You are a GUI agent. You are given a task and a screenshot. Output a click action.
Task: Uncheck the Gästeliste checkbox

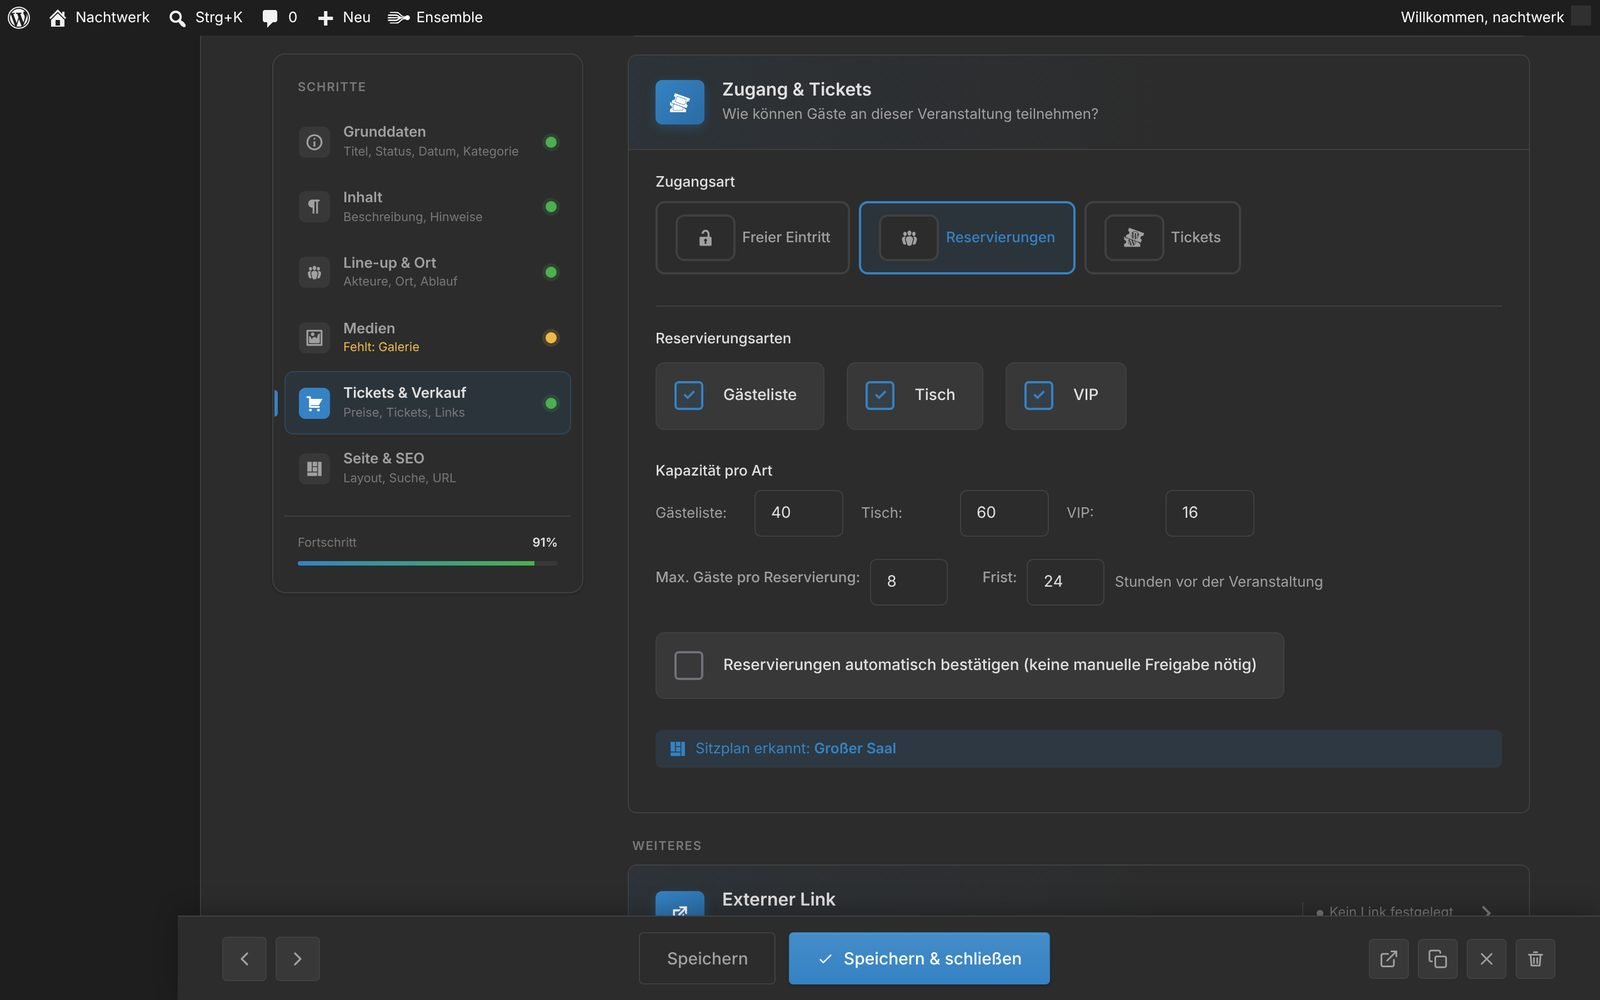[x=689, y=395]
